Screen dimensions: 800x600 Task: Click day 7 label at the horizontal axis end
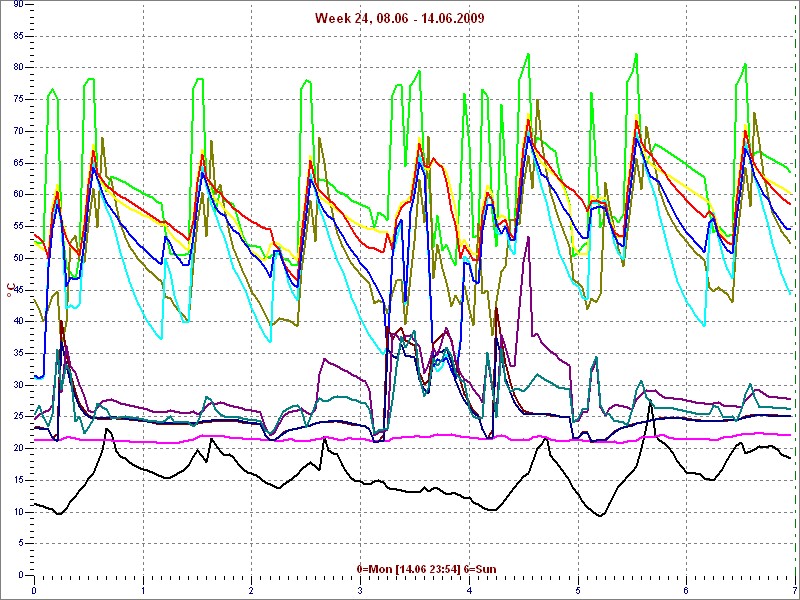tap(794, 591)
